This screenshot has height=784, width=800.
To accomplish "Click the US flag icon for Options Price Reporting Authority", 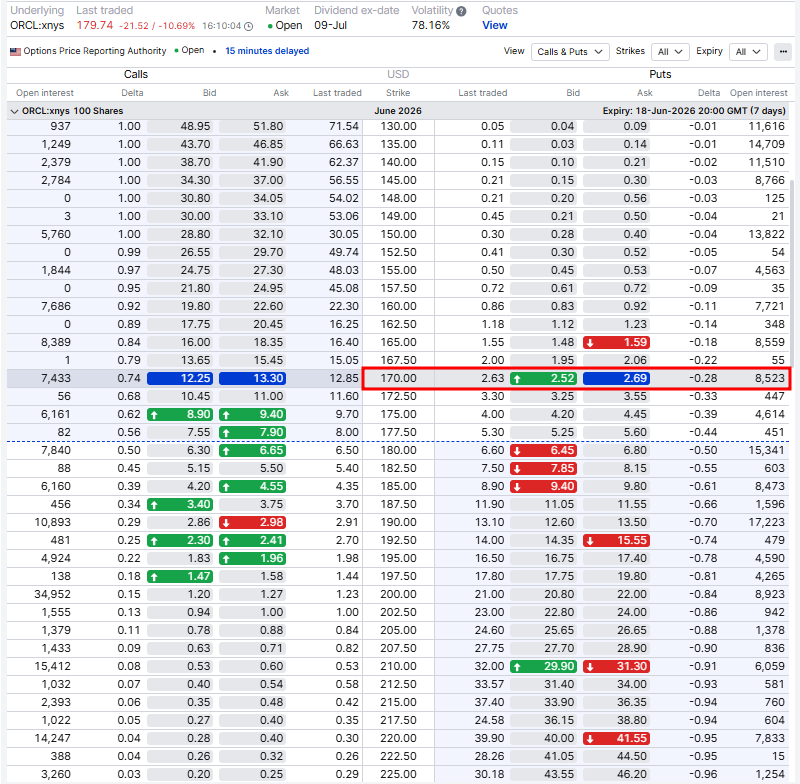I will click(x=15, y=51).
